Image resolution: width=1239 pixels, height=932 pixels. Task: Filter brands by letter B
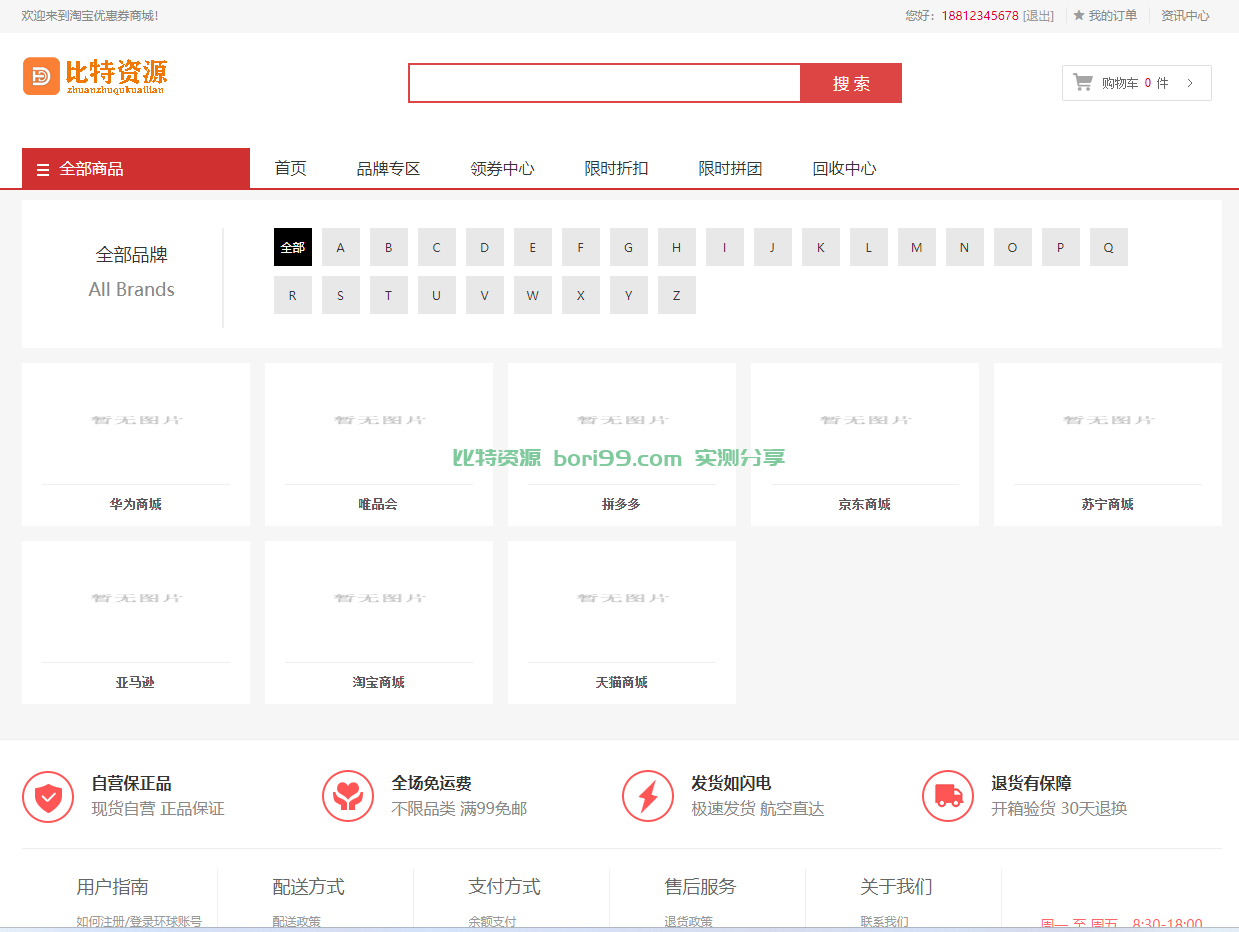click(389, 247)
